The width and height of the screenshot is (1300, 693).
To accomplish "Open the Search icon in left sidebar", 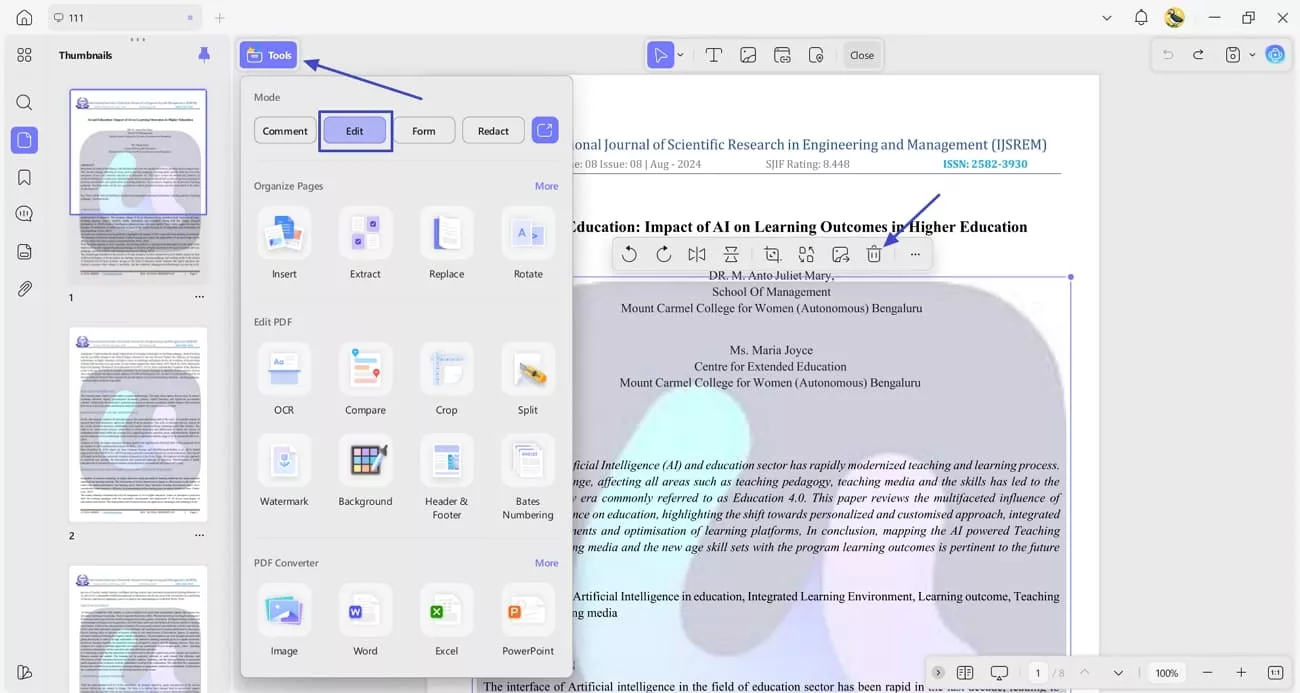I will pos(24,102).
